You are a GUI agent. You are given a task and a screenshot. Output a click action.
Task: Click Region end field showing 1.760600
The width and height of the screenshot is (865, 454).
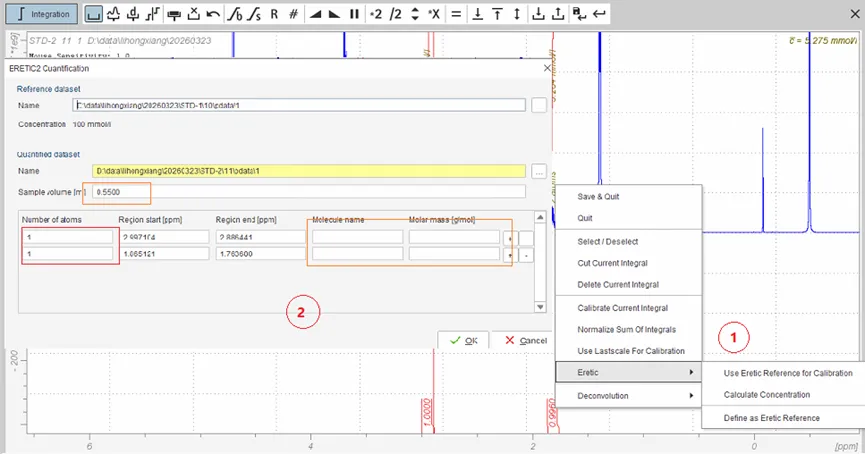point(260,254)
